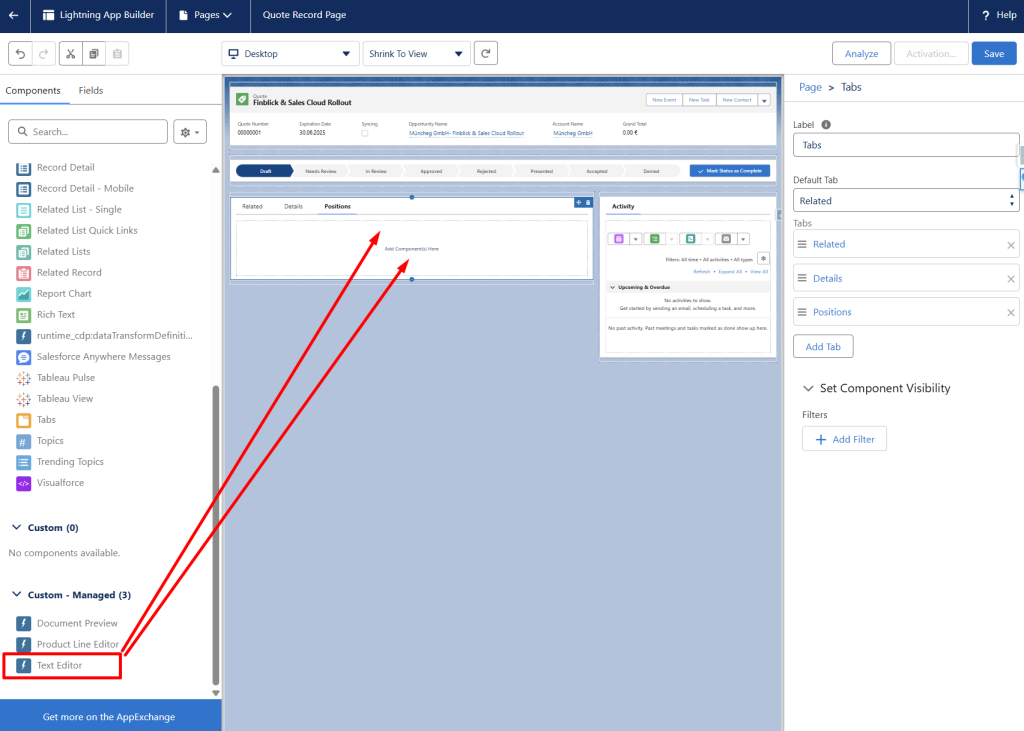Collapse the Set Component Visibility section
This screenshot has height=731, width=1024.
point(808,388)
